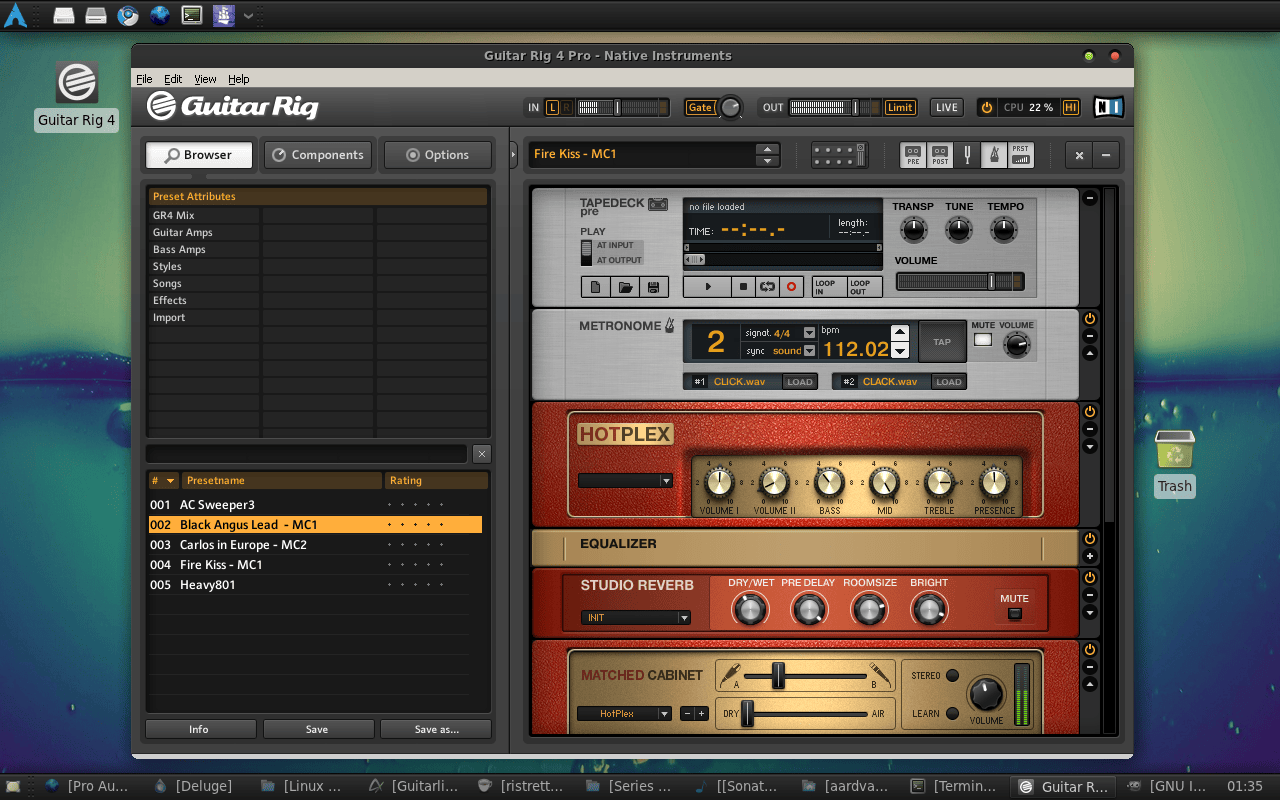This screenshot has width=1280, height=800.
Task: Open the HotPlex preset dropdown
Action: 625,481
